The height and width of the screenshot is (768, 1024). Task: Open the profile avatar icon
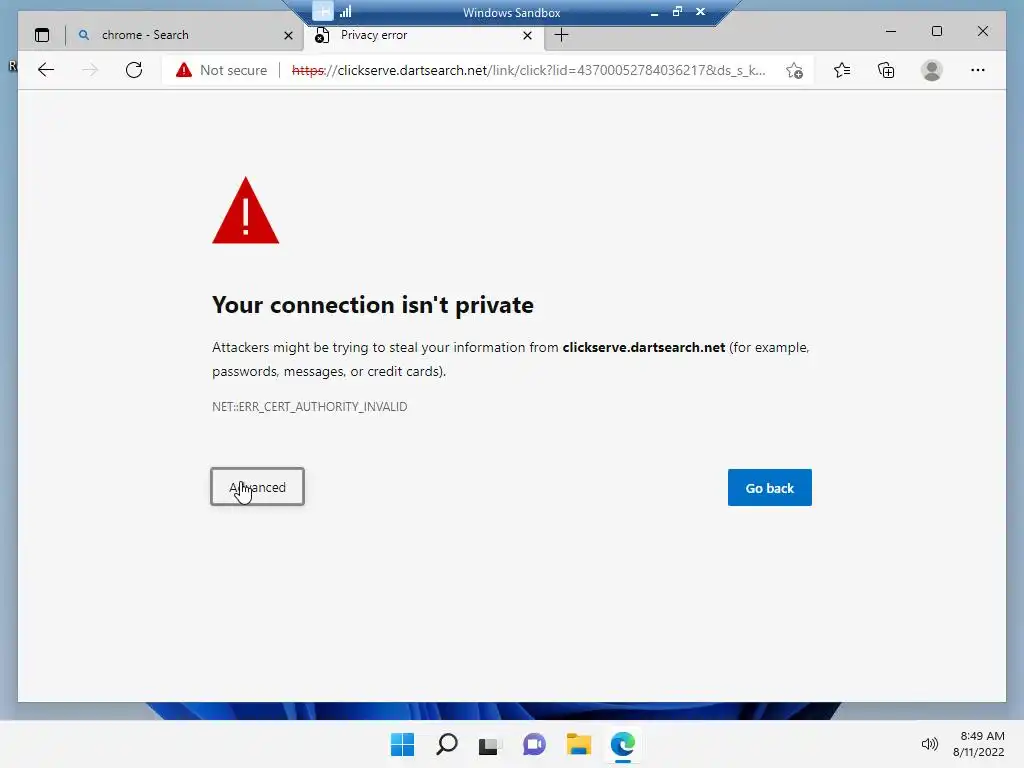[x=932, y=70]
